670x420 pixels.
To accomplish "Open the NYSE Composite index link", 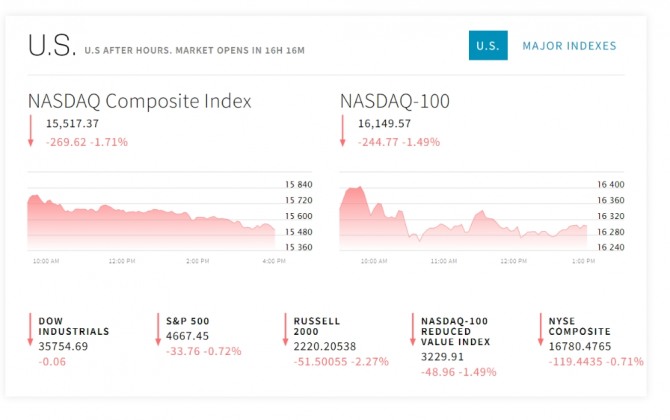I will 579,326.
